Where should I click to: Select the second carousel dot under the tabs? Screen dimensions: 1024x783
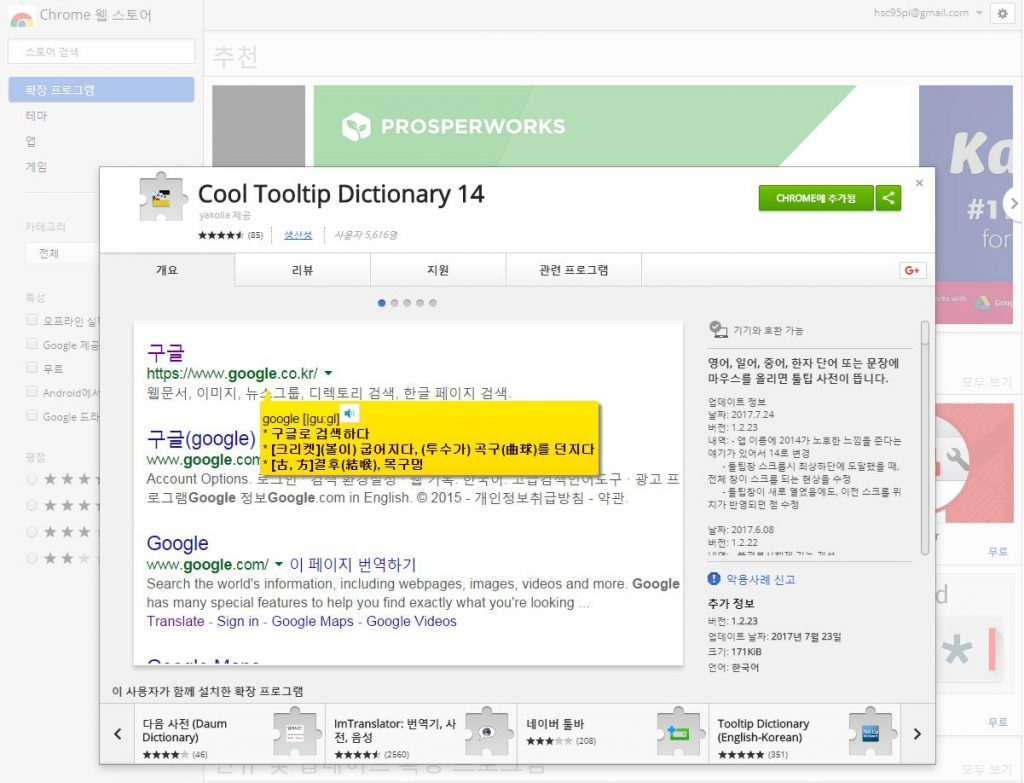coord(394,302)
